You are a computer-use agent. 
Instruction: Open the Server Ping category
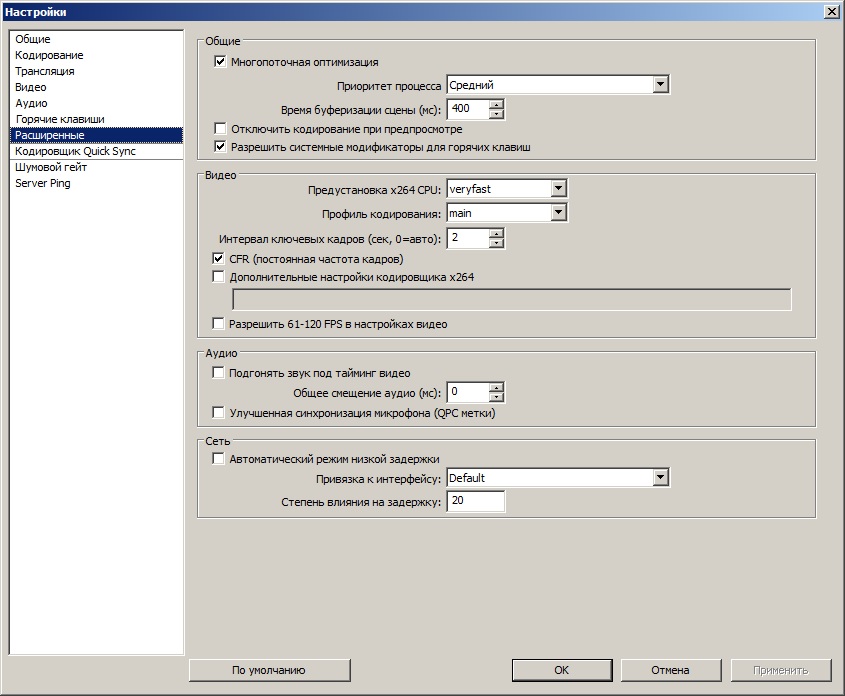tap(96, 183)
